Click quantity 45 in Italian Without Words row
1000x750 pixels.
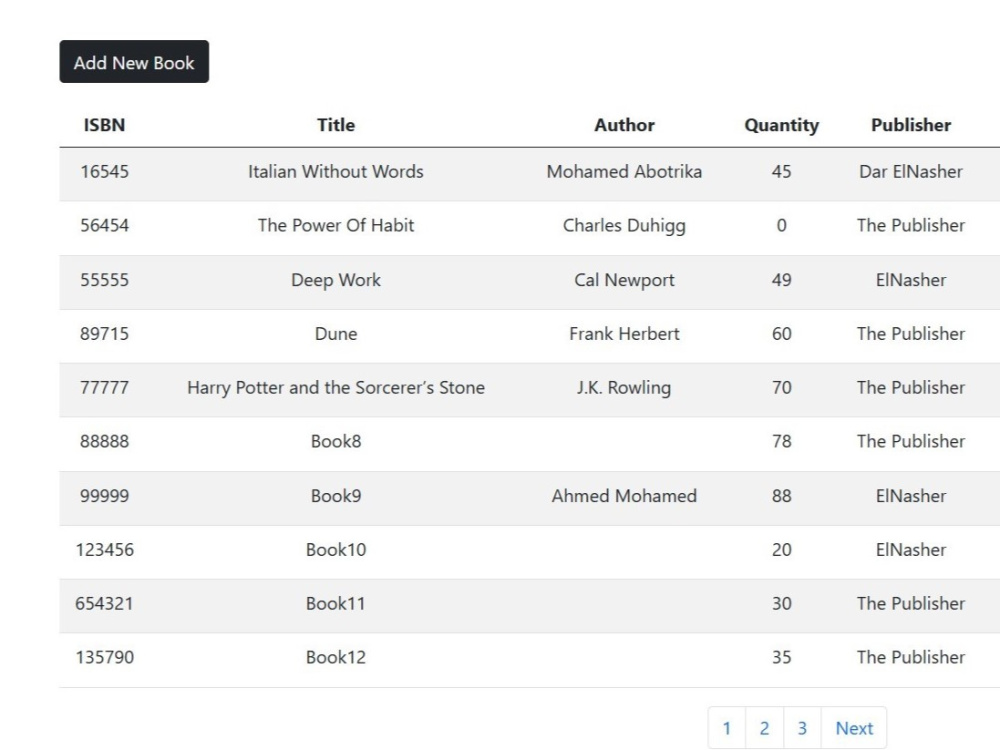(781, 172)
